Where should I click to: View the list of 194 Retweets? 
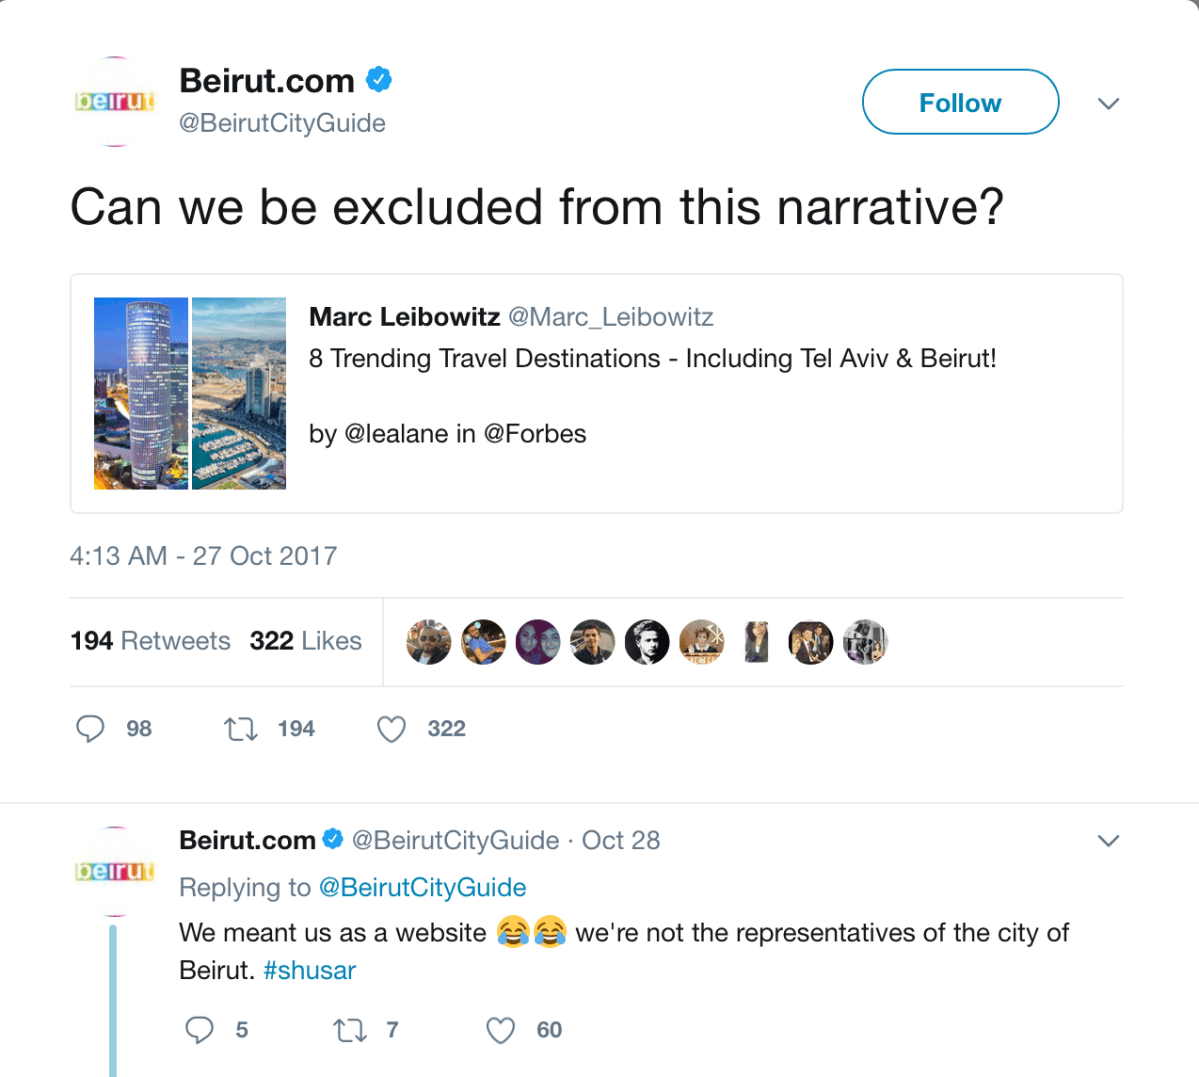pyautogui.click(x=150, y=641)
